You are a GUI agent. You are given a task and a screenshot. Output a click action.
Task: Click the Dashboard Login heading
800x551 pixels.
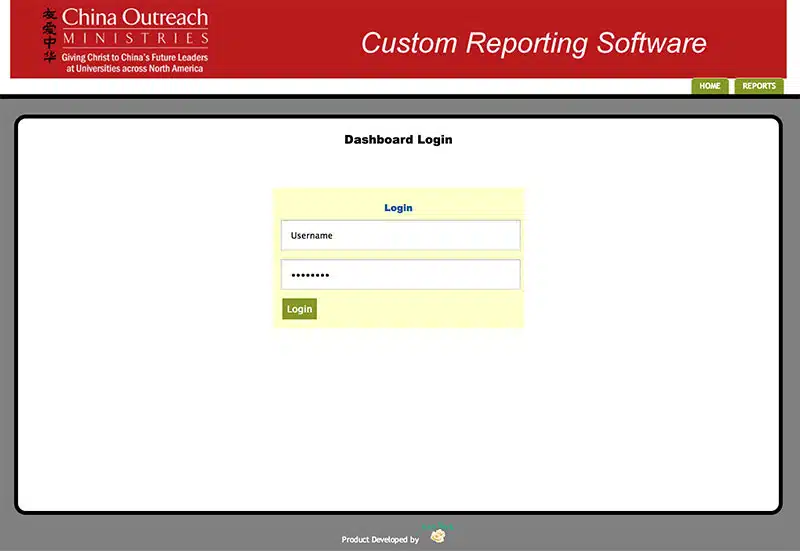tap(398, 140)
